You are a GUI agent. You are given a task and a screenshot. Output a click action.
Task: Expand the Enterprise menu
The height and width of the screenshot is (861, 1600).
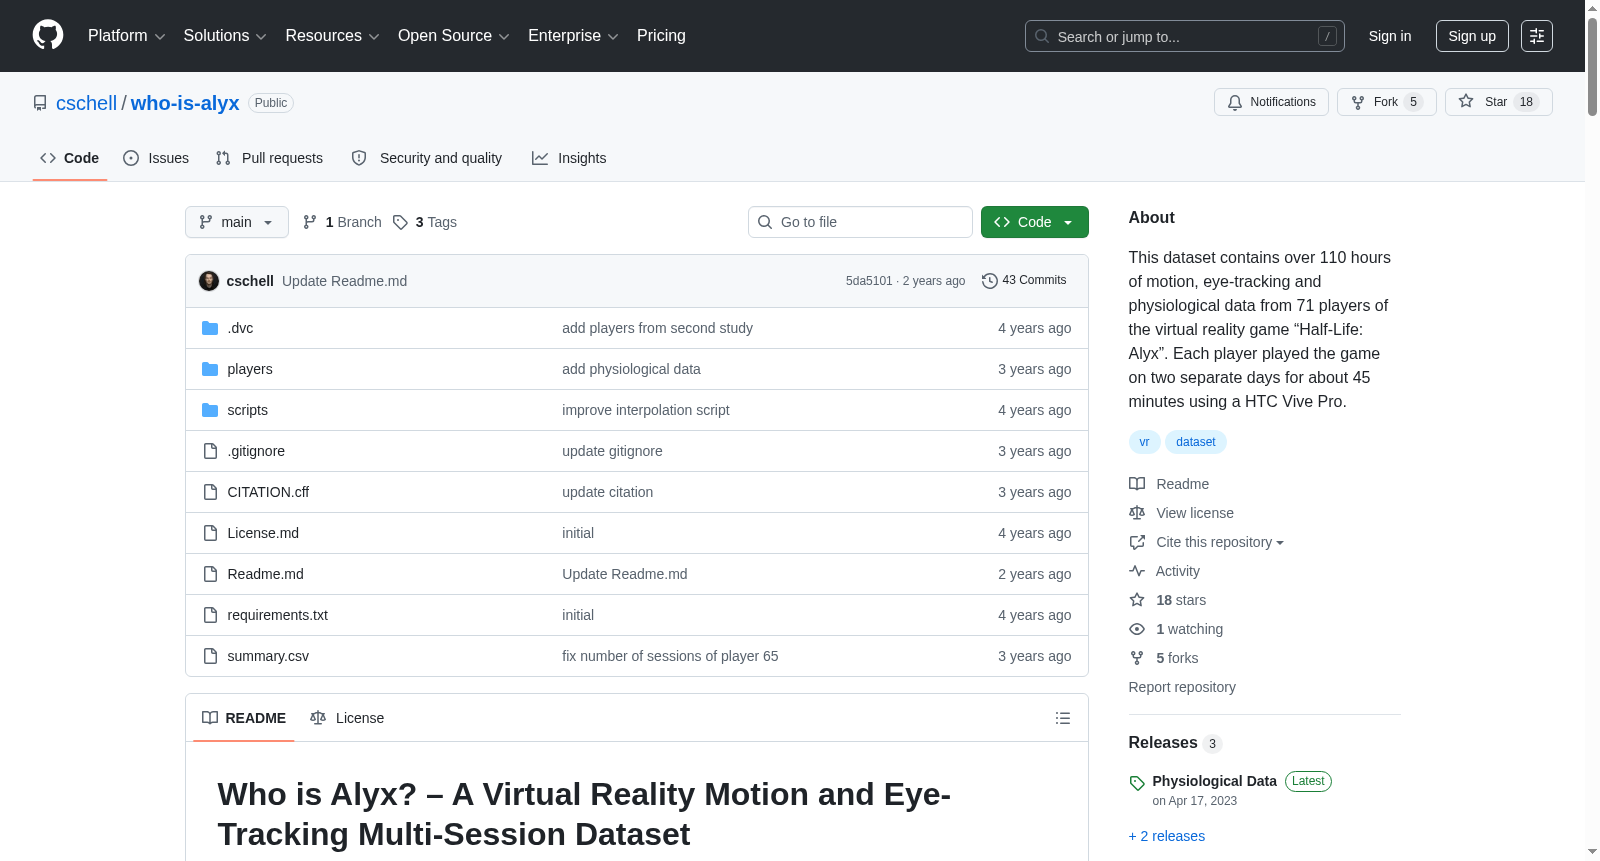(573, 36)
